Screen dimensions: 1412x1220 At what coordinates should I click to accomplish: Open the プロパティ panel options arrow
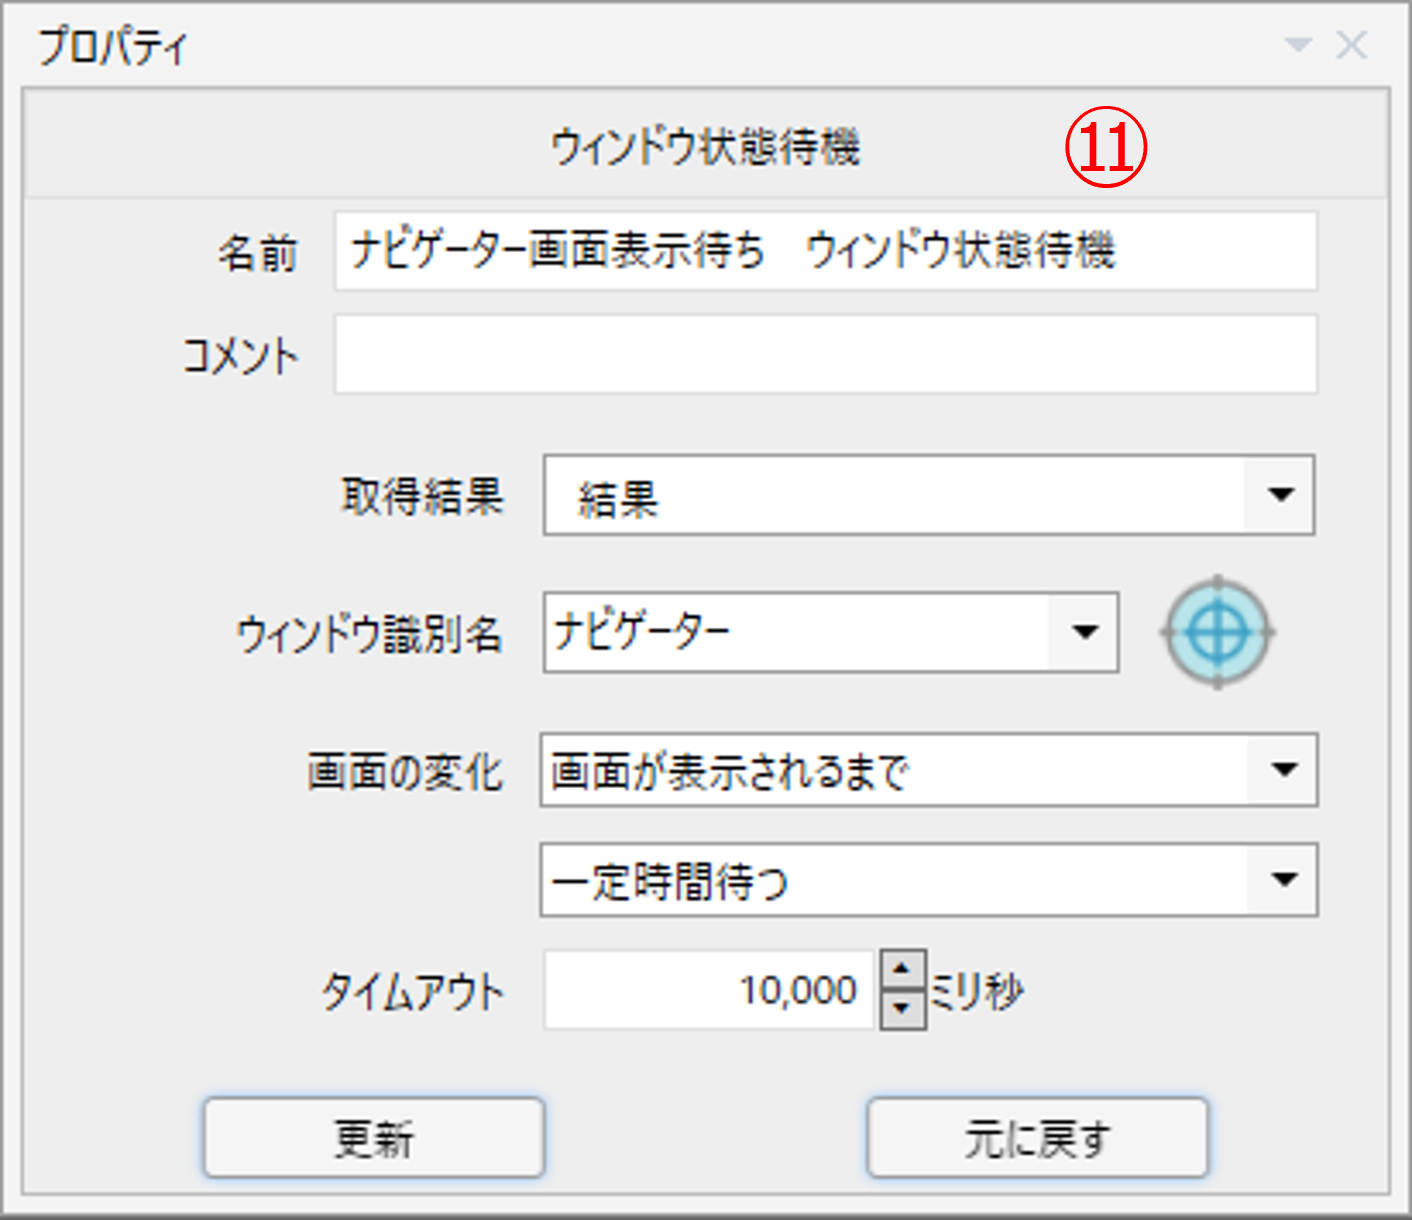[1297, 45]
